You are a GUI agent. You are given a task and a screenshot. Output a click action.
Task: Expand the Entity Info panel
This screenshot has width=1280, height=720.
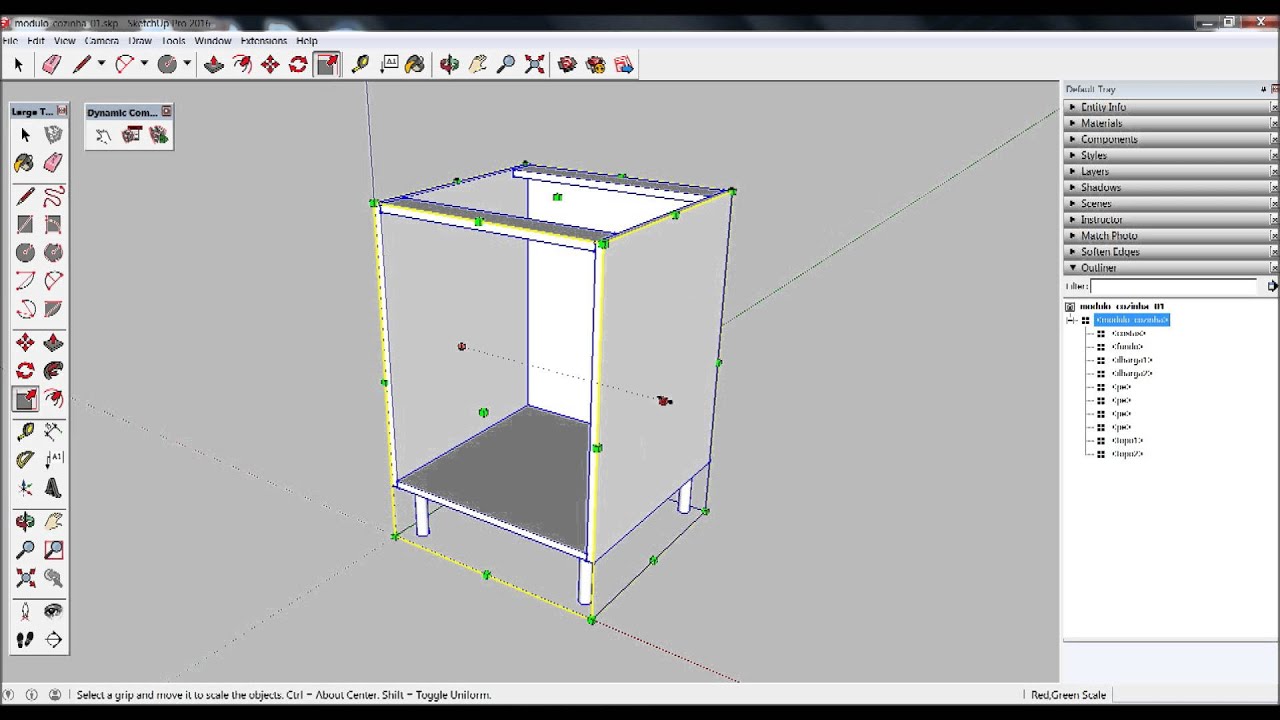click(1168, 107)
